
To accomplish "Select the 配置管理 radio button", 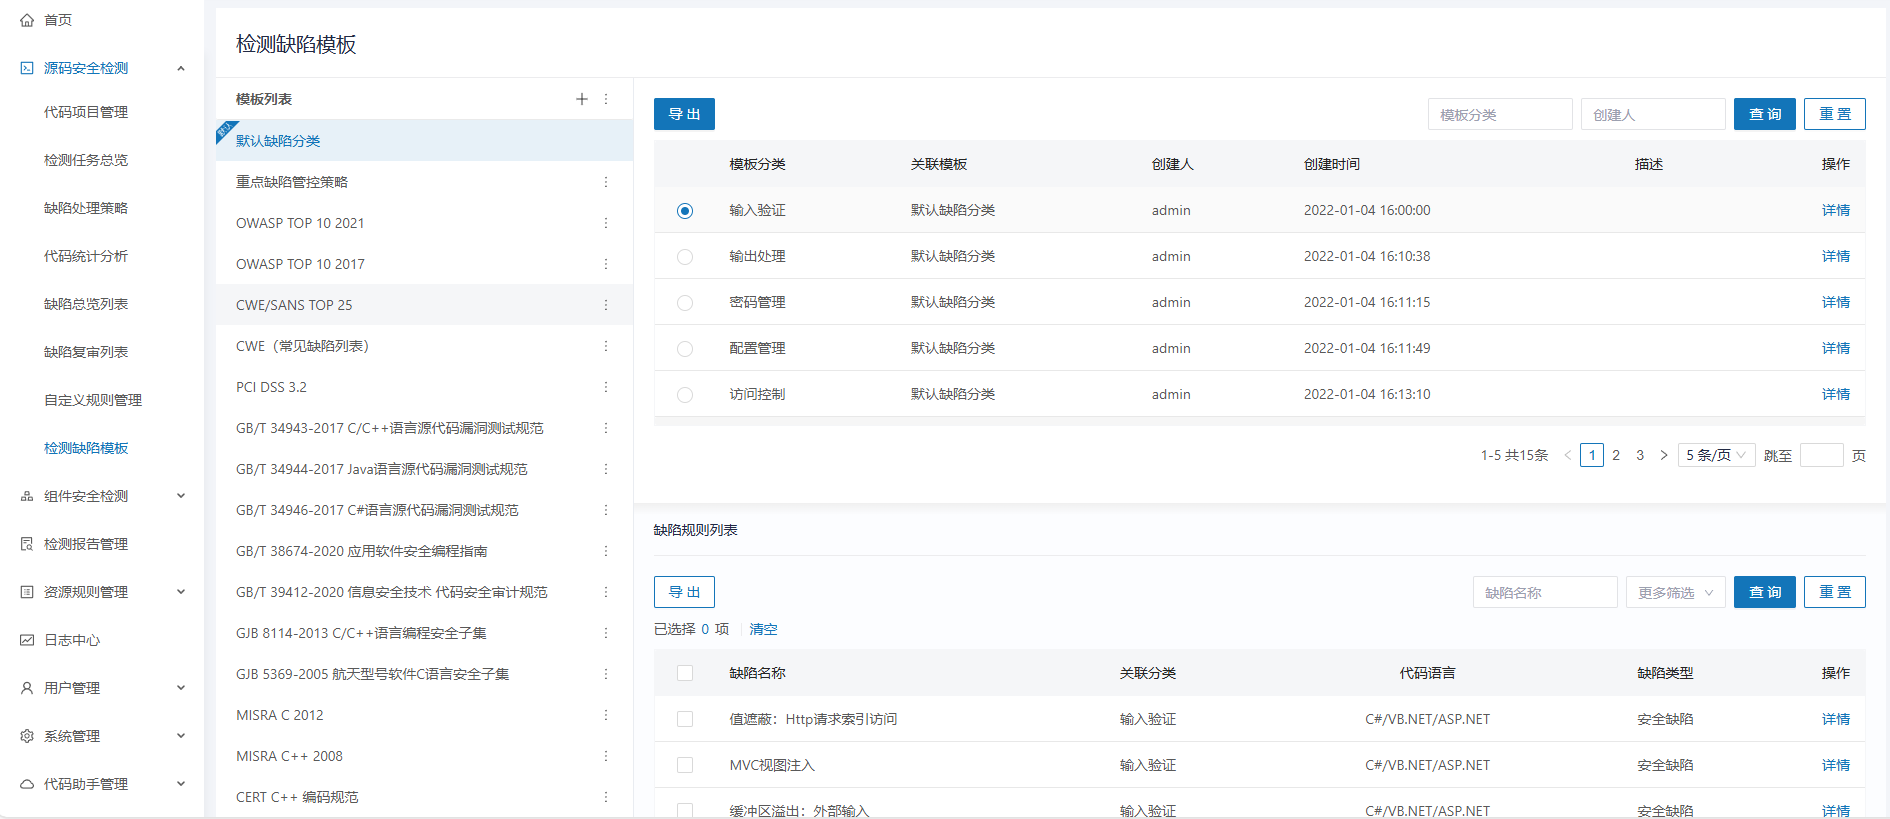I will pos(685,349).
